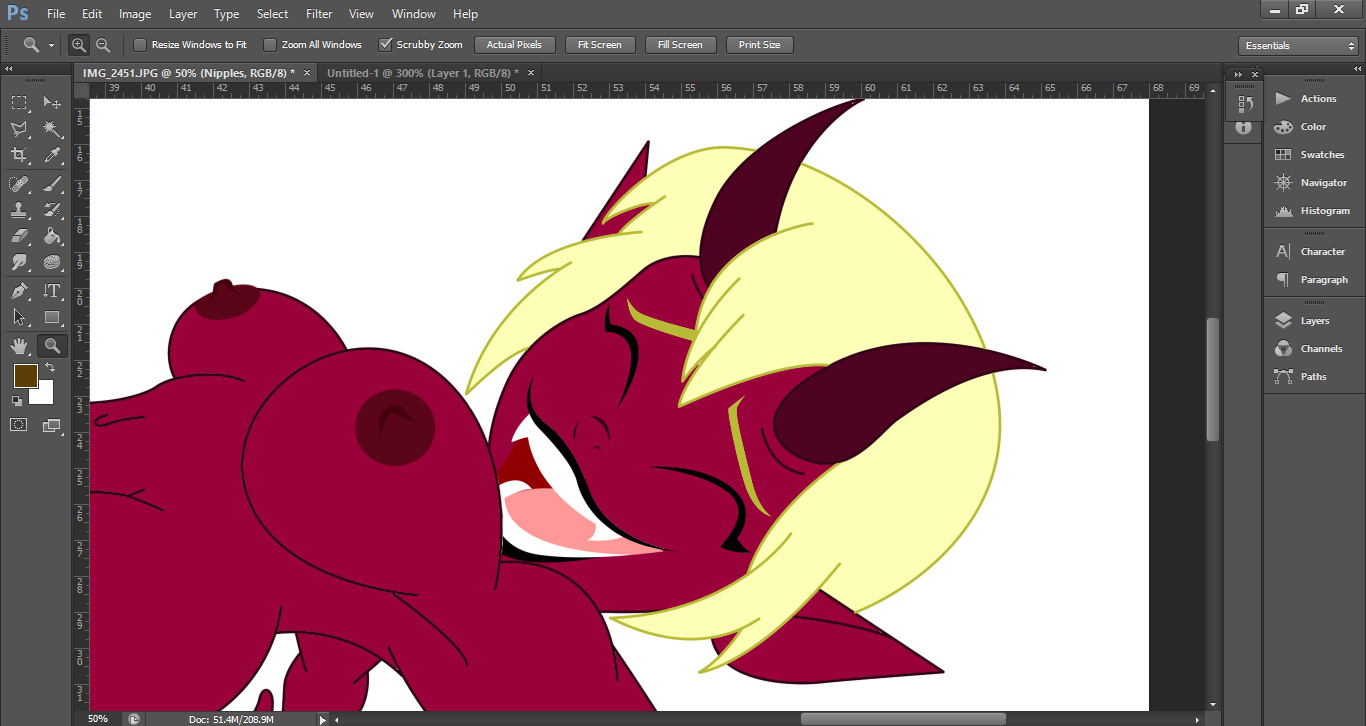Select the Smudge tool

click(x=19, y=262)
